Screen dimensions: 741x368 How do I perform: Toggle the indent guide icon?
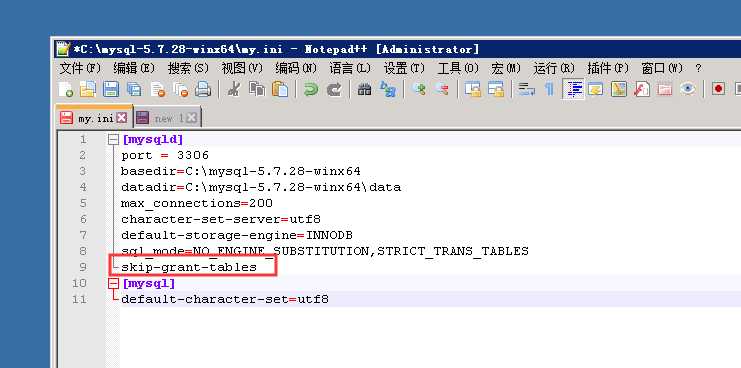click(x=573, y=89)
